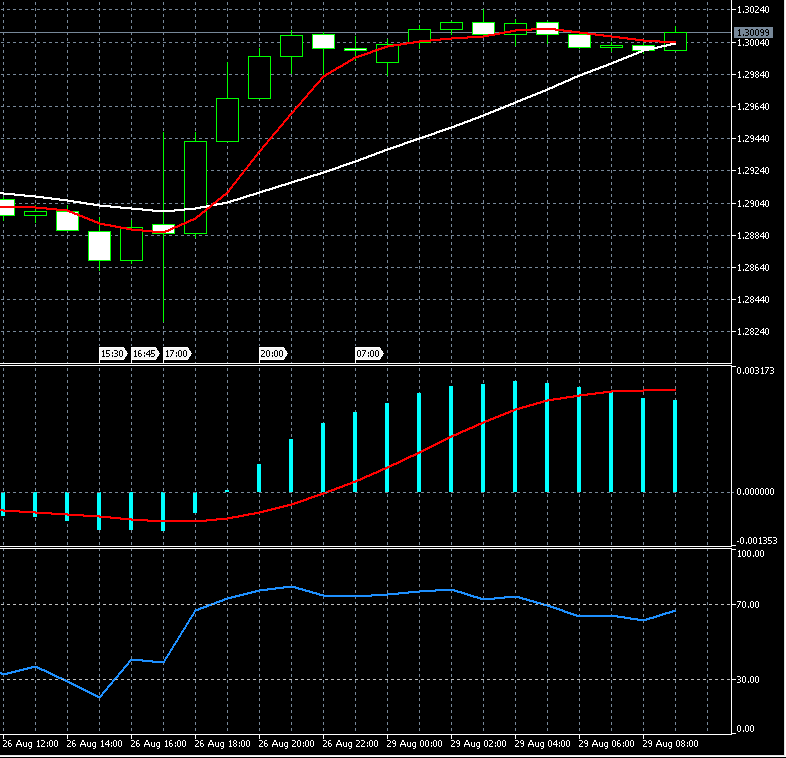Click the 1.28440 price axis label

pos(753,300)
